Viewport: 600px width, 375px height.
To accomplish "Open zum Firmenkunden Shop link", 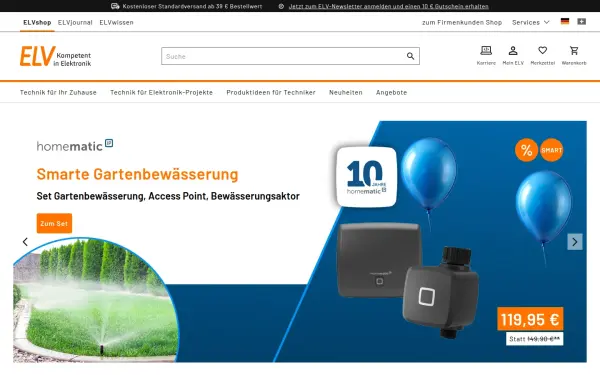I will pos(462,23).
